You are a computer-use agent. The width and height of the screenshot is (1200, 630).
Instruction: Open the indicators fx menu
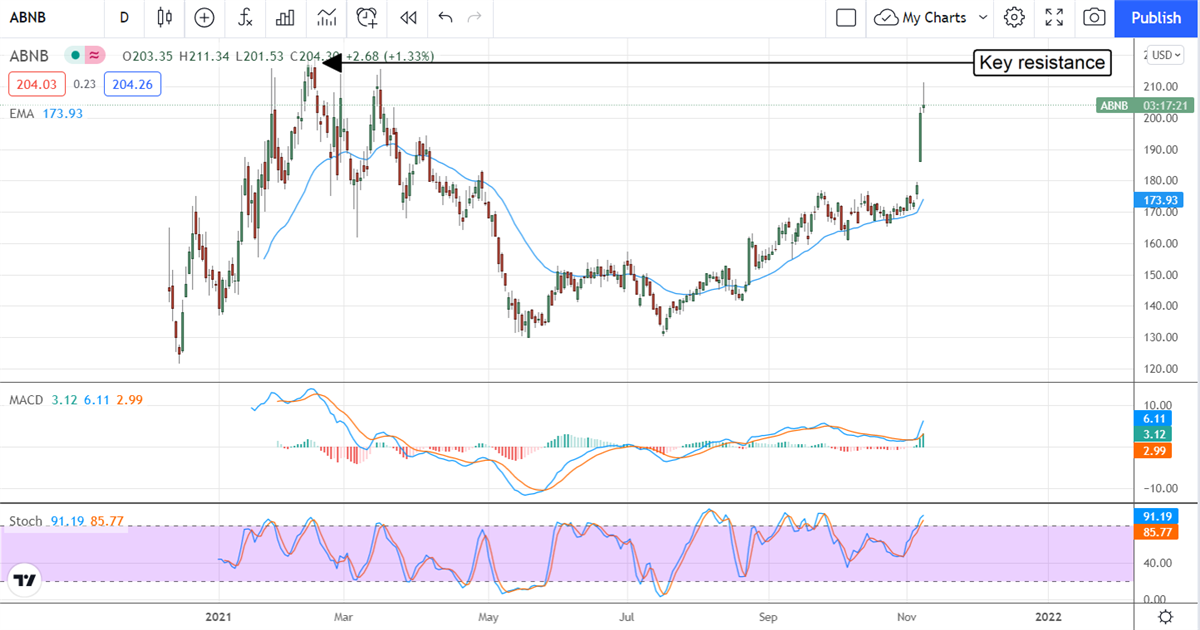(245, 17)
